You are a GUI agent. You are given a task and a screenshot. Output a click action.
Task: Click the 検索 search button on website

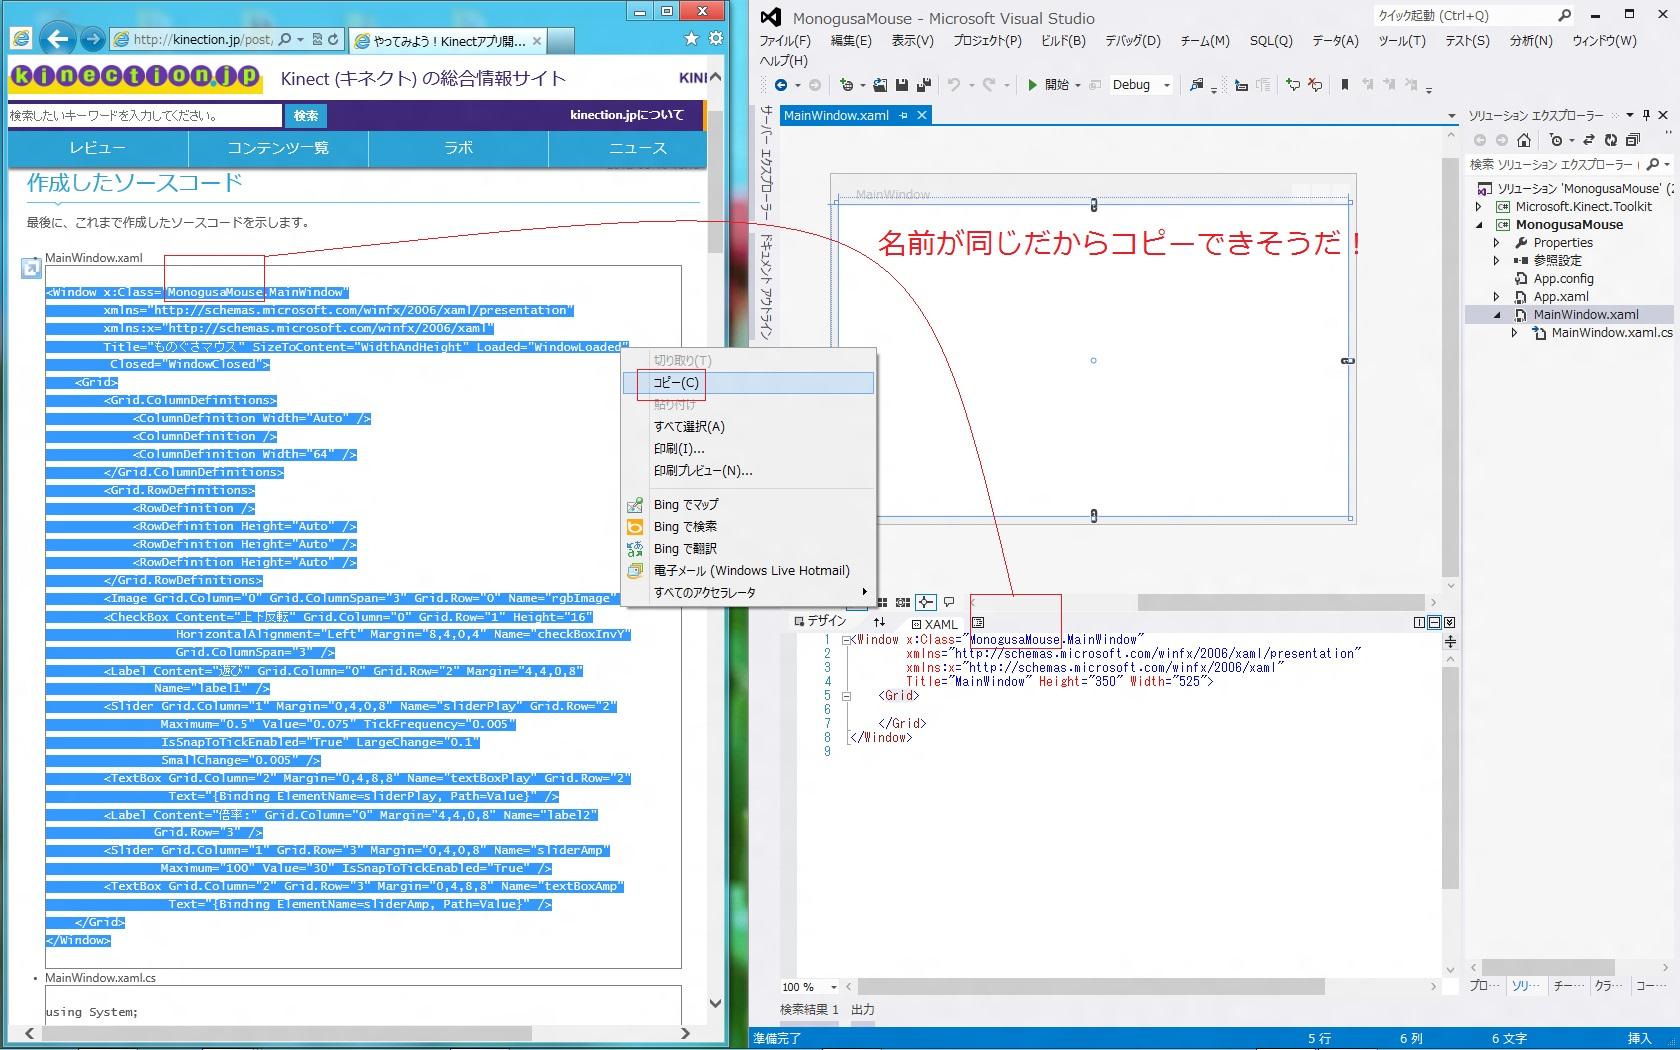(x=305, y=116)
